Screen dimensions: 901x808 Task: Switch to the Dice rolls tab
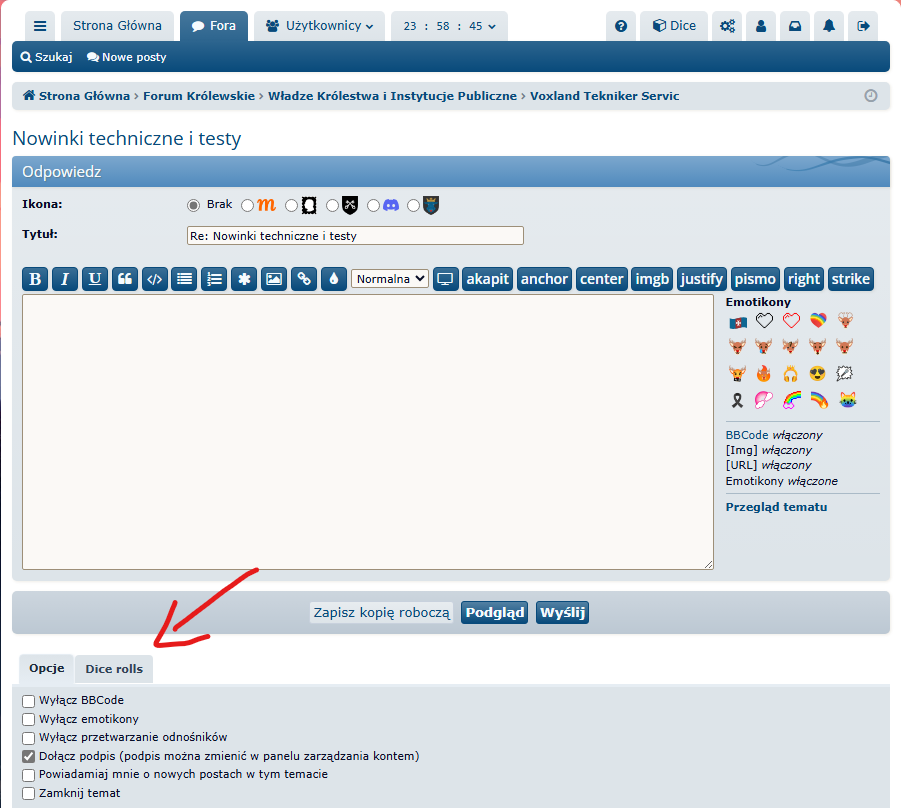point(114,669)
